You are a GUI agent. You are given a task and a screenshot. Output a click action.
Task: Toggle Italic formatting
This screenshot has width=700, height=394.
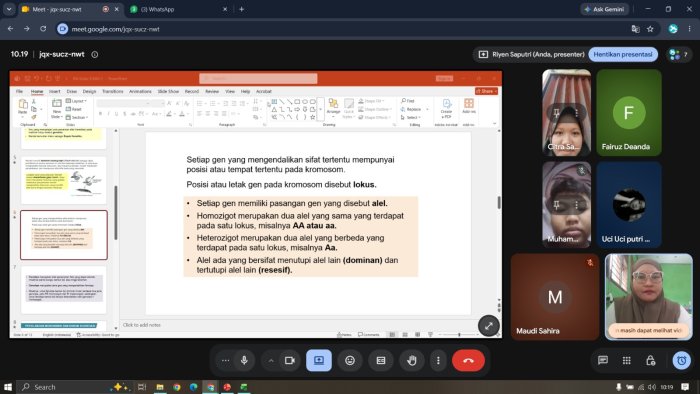tap(108, 114)
